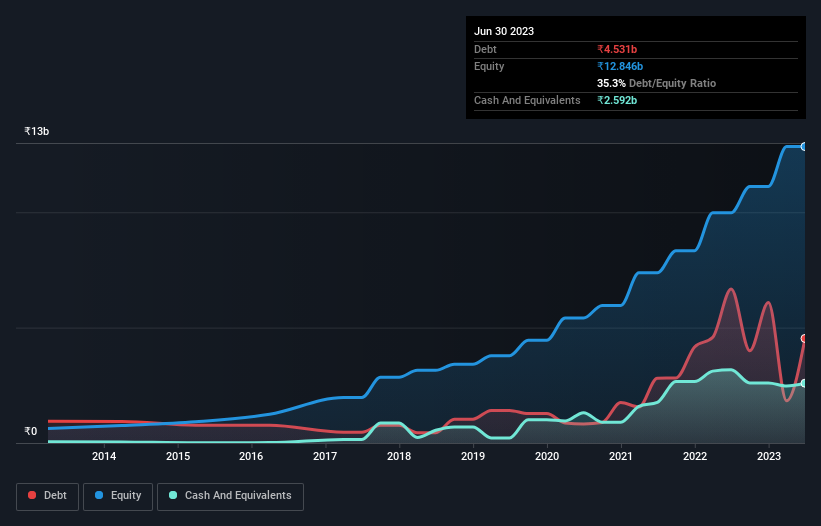
Task: Select the 2021 x-axis year label
Action: [620, 456]
